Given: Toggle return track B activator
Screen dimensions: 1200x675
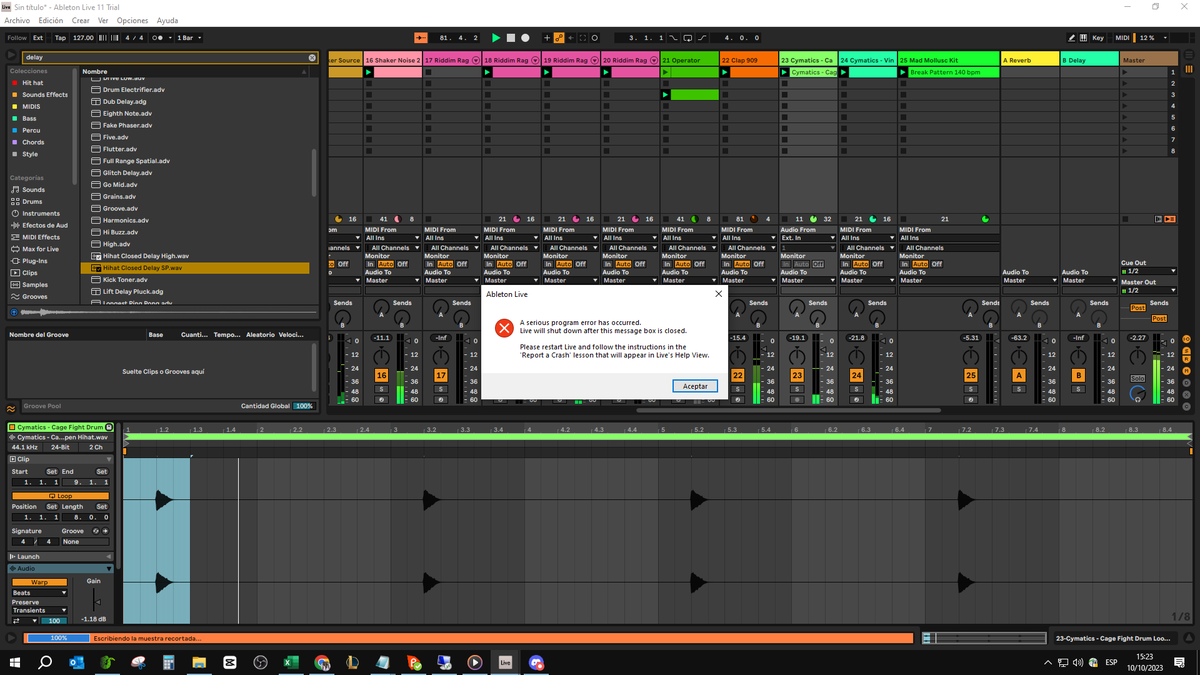Looking at the screenshot, I should 1078,375.
